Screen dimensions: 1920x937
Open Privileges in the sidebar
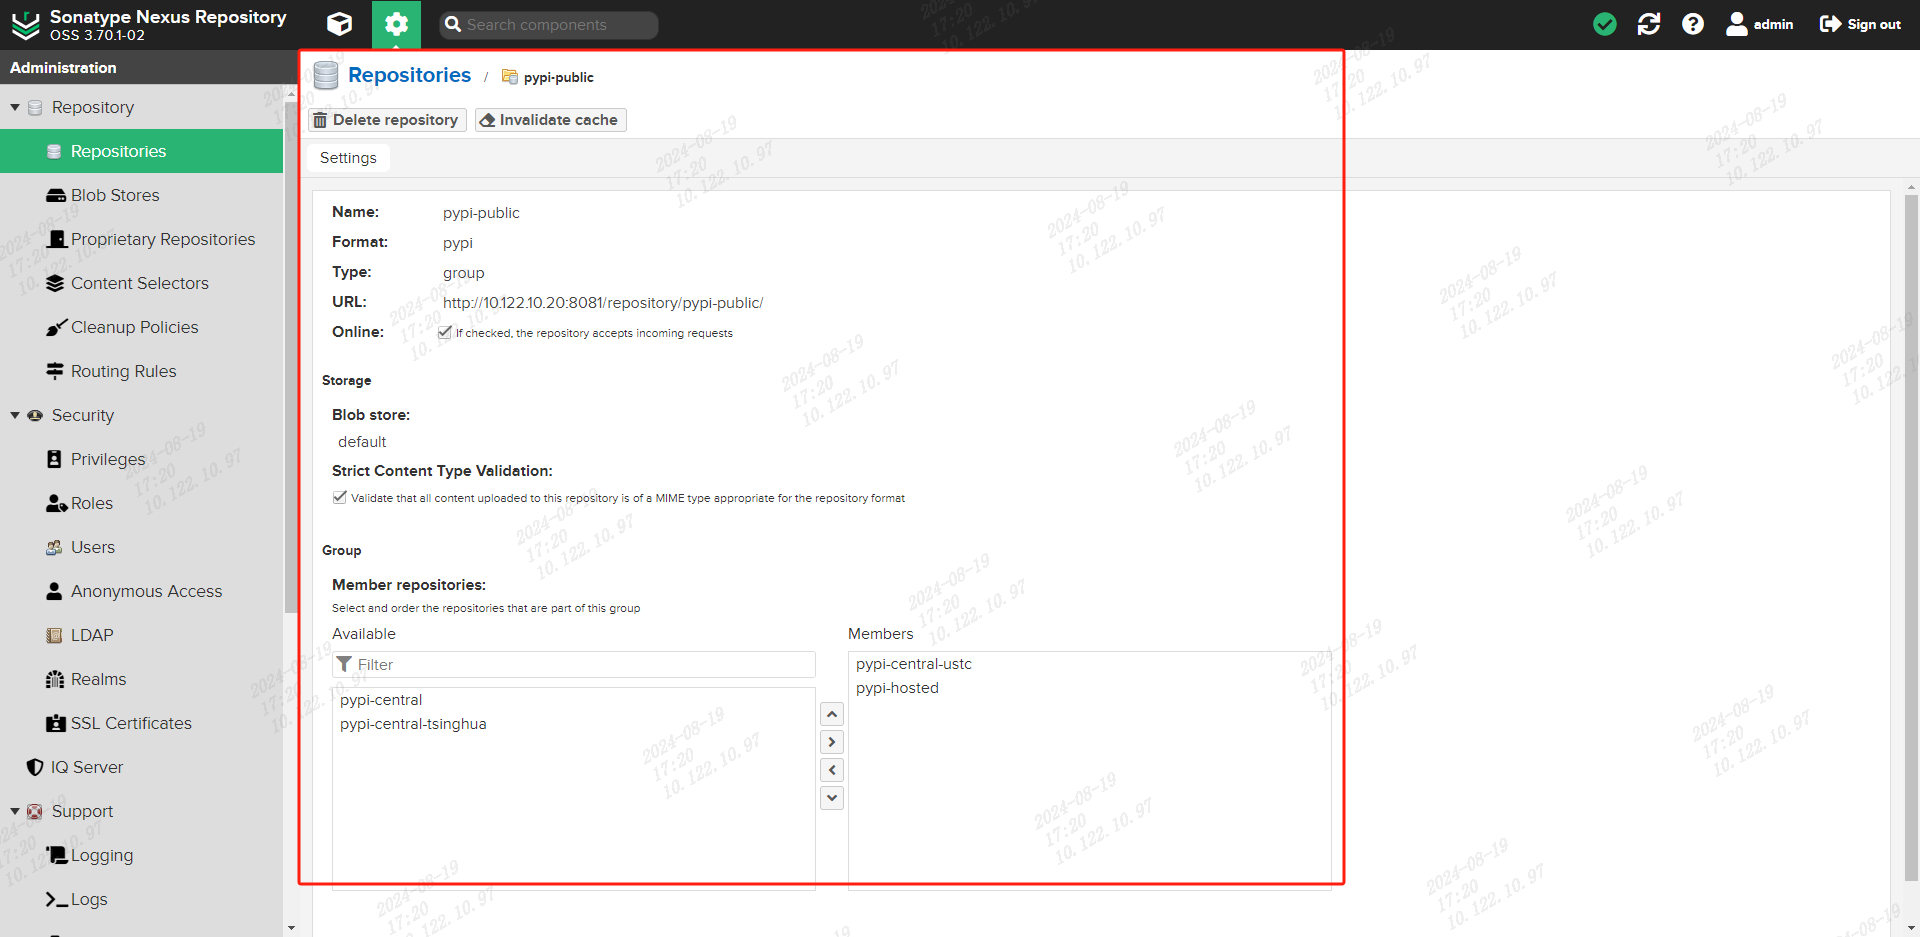[141, 459]
